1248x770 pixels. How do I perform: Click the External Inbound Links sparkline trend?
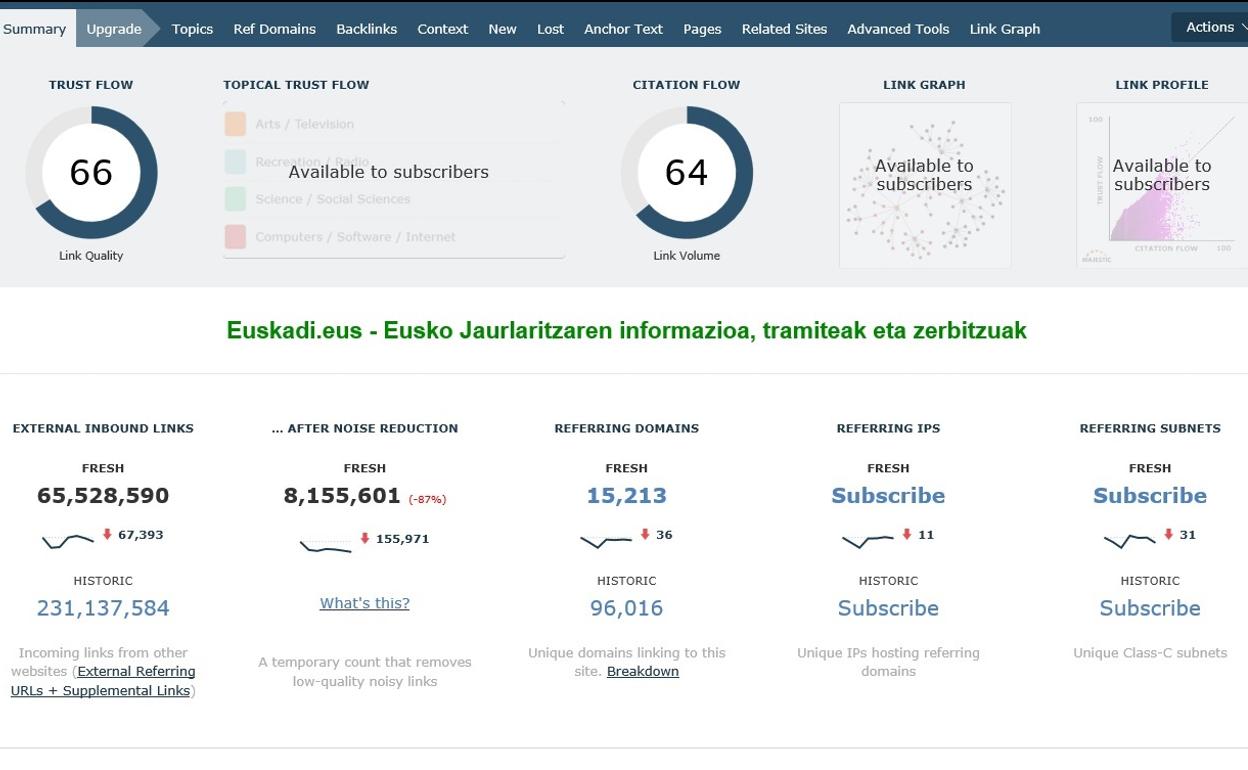click(x=67, y=540)
